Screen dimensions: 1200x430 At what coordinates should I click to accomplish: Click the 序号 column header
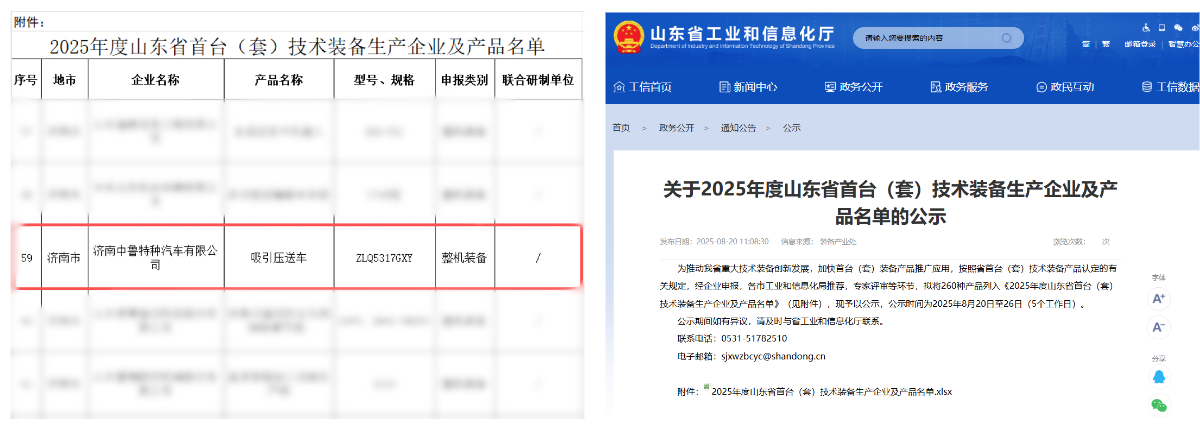pyautogui.click(x=27, y=79)
